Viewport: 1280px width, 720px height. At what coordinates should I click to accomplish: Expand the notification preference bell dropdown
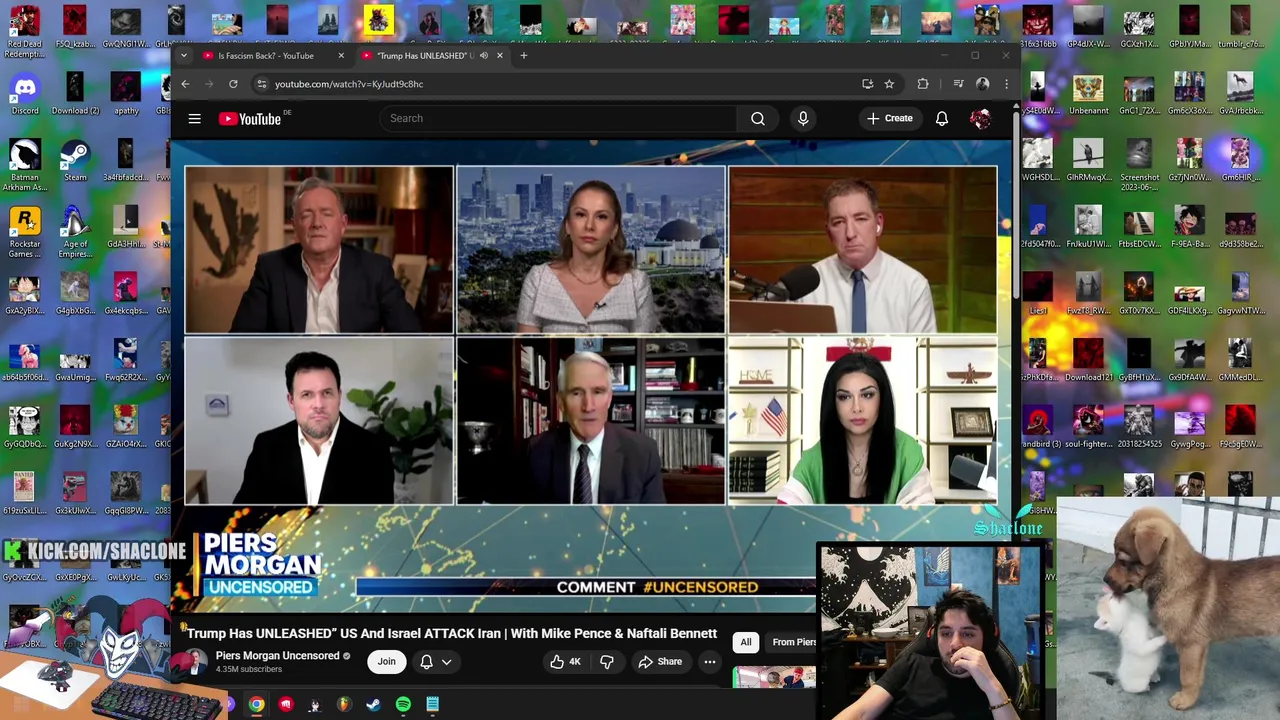pyautogui.click(x=436, y=662)
